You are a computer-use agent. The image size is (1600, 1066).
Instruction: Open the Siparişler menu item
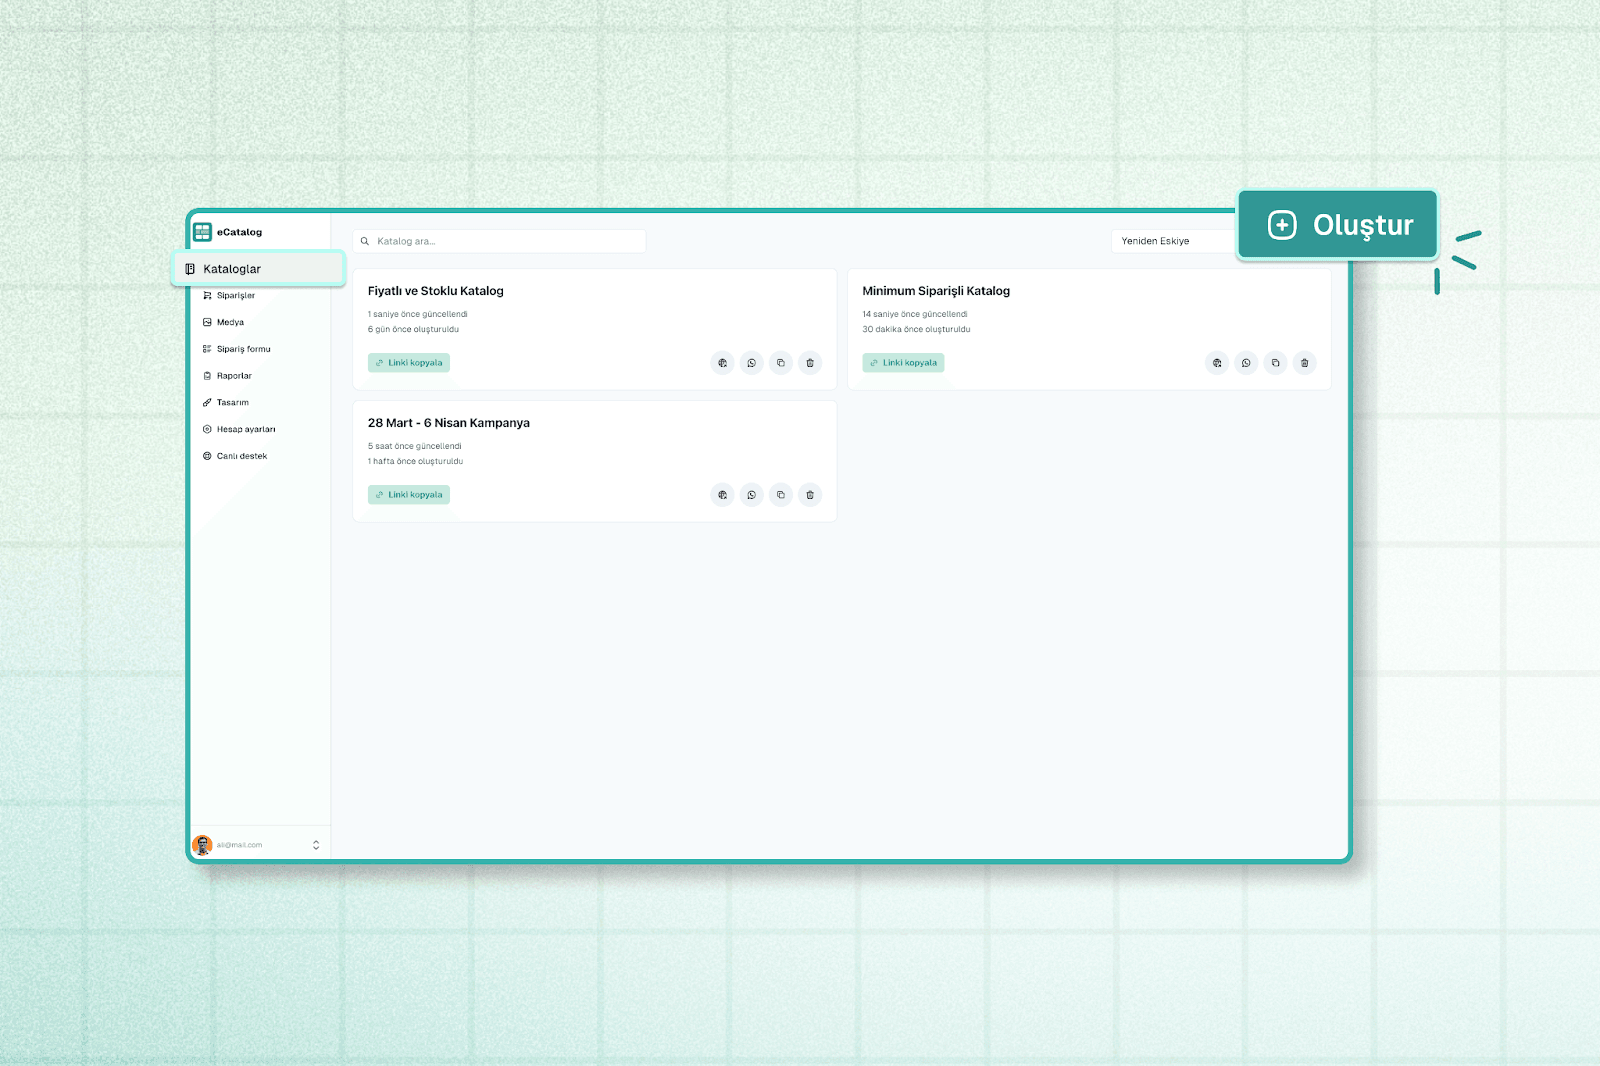click(x=236, y=296)
